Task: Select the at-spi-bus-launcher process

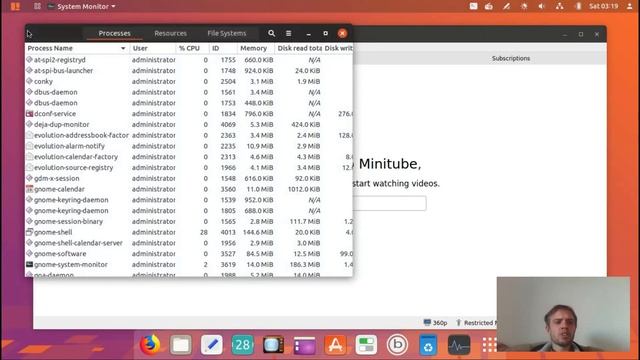Action: pos(189,71)
